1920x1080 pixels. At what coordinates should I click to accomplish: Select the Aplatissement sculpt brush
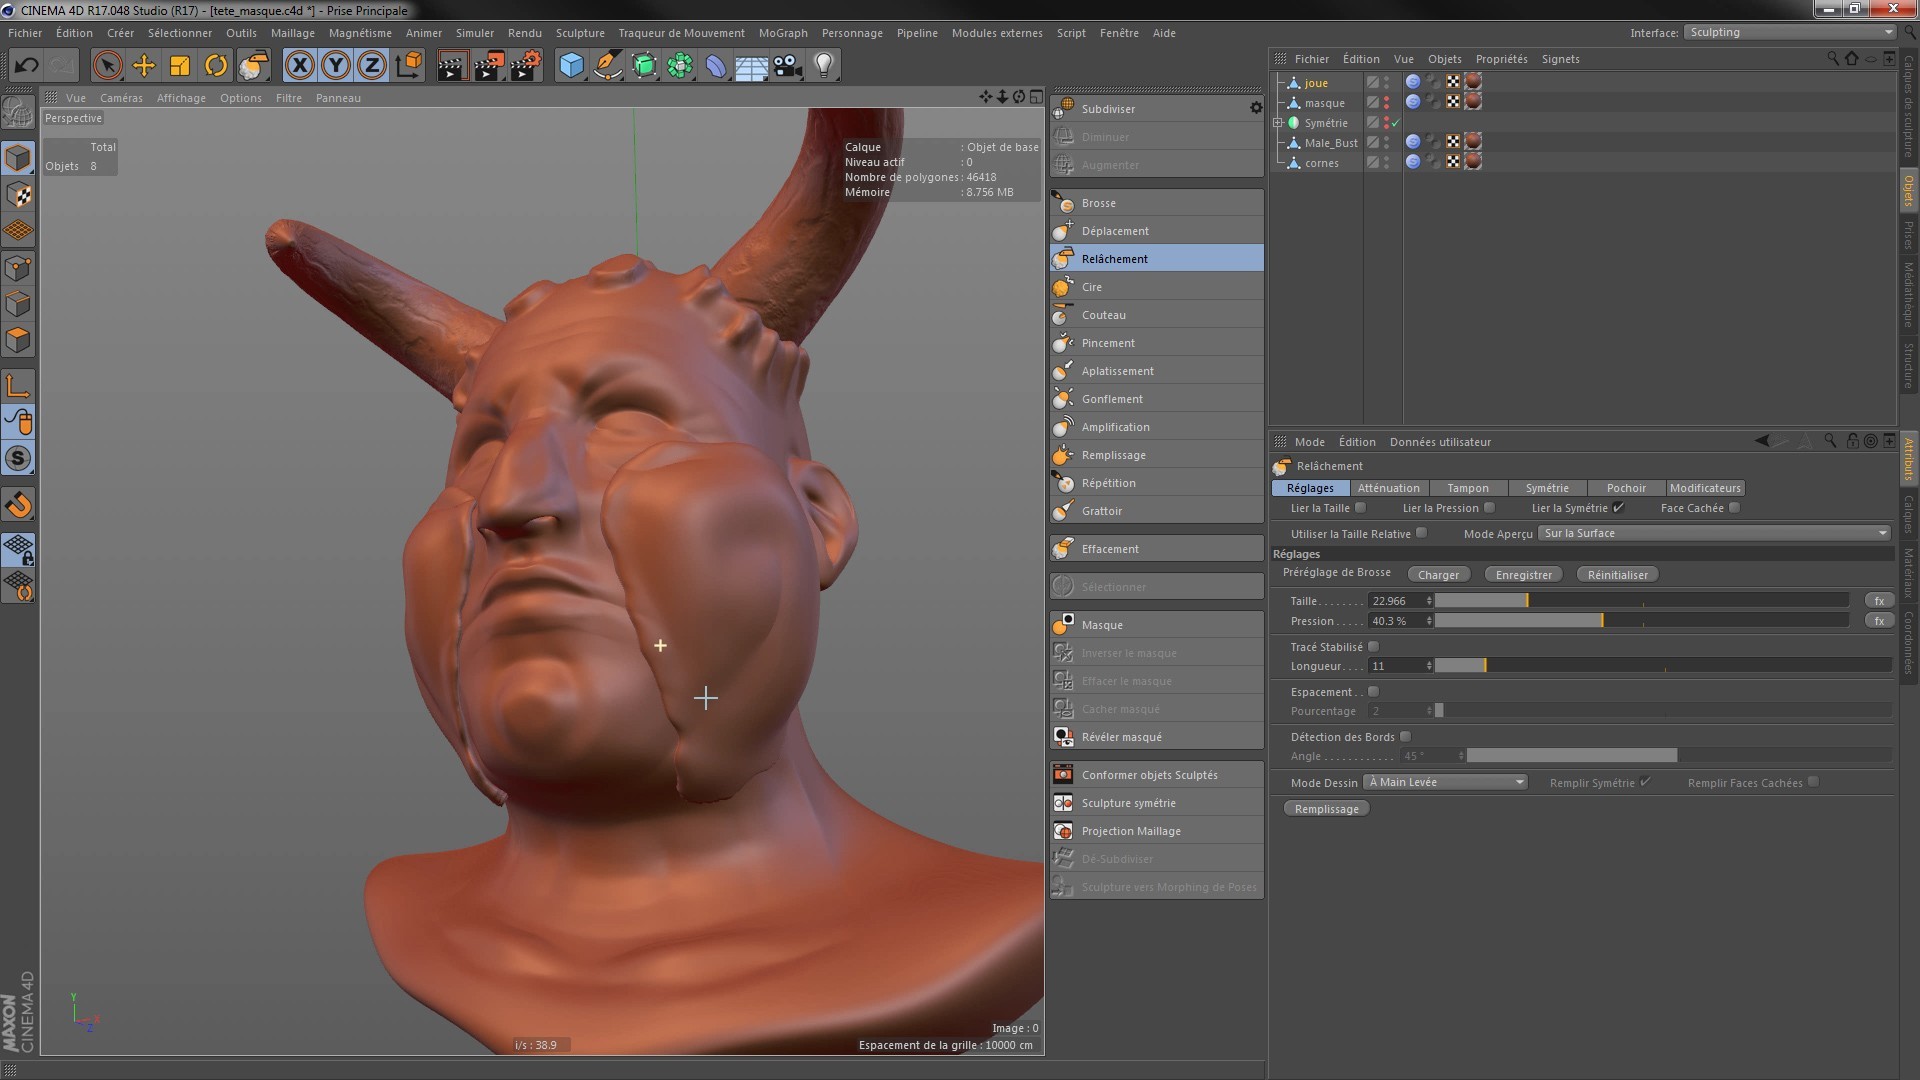click(x=1157, y=371)
